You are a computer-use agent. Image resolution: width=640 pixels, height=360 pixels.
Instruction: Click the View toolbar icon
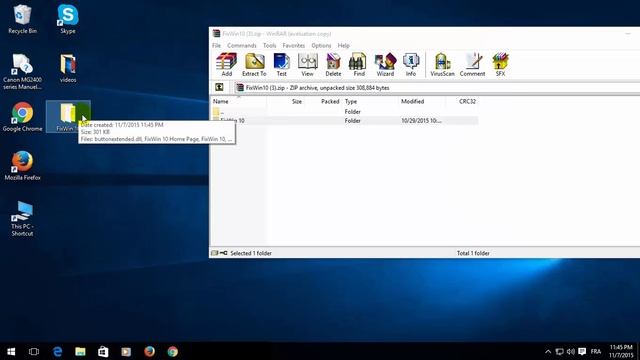307,65
